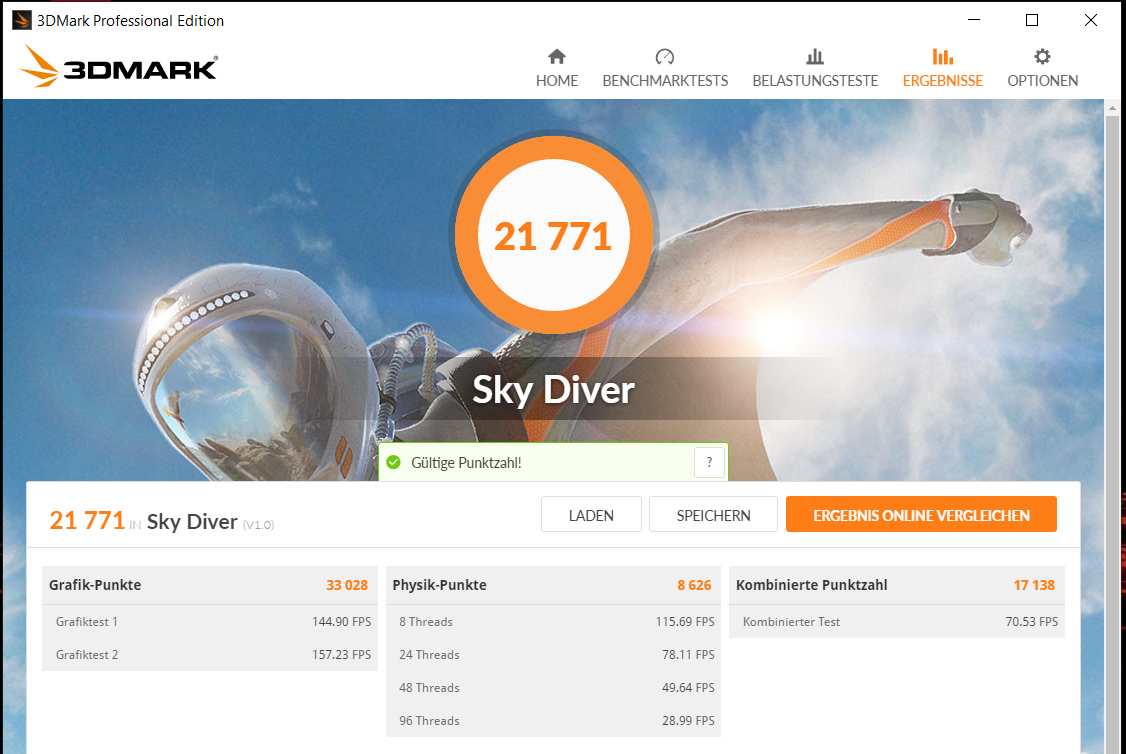The width and height of the screenshot is (1126, 754).
Task: Maximize the 3DMark window
Action: (x=1032, y=20)
